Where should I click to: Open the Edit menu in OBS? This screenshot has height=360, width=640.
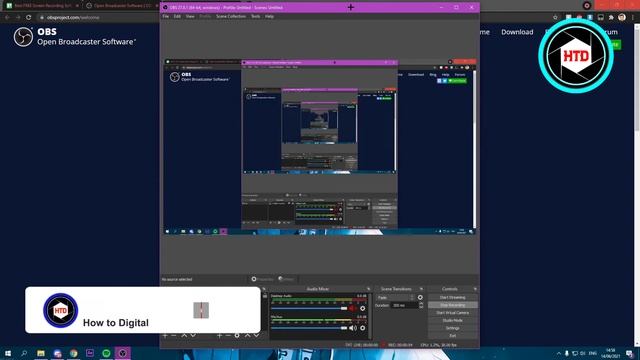tap(177, 16)
